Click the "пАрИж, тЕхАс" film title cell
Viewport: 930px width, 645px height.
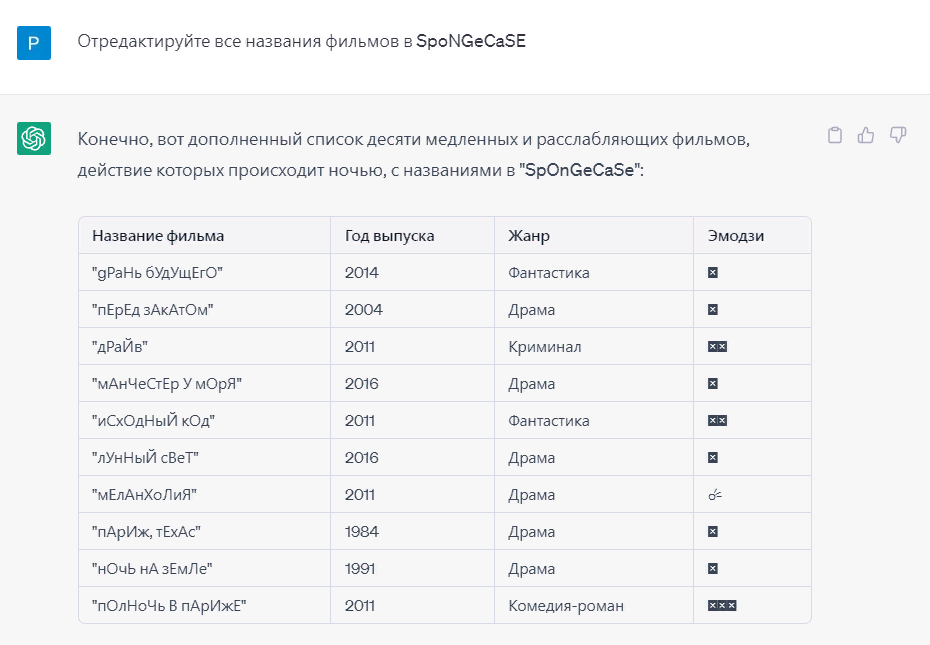coord(148,531)
